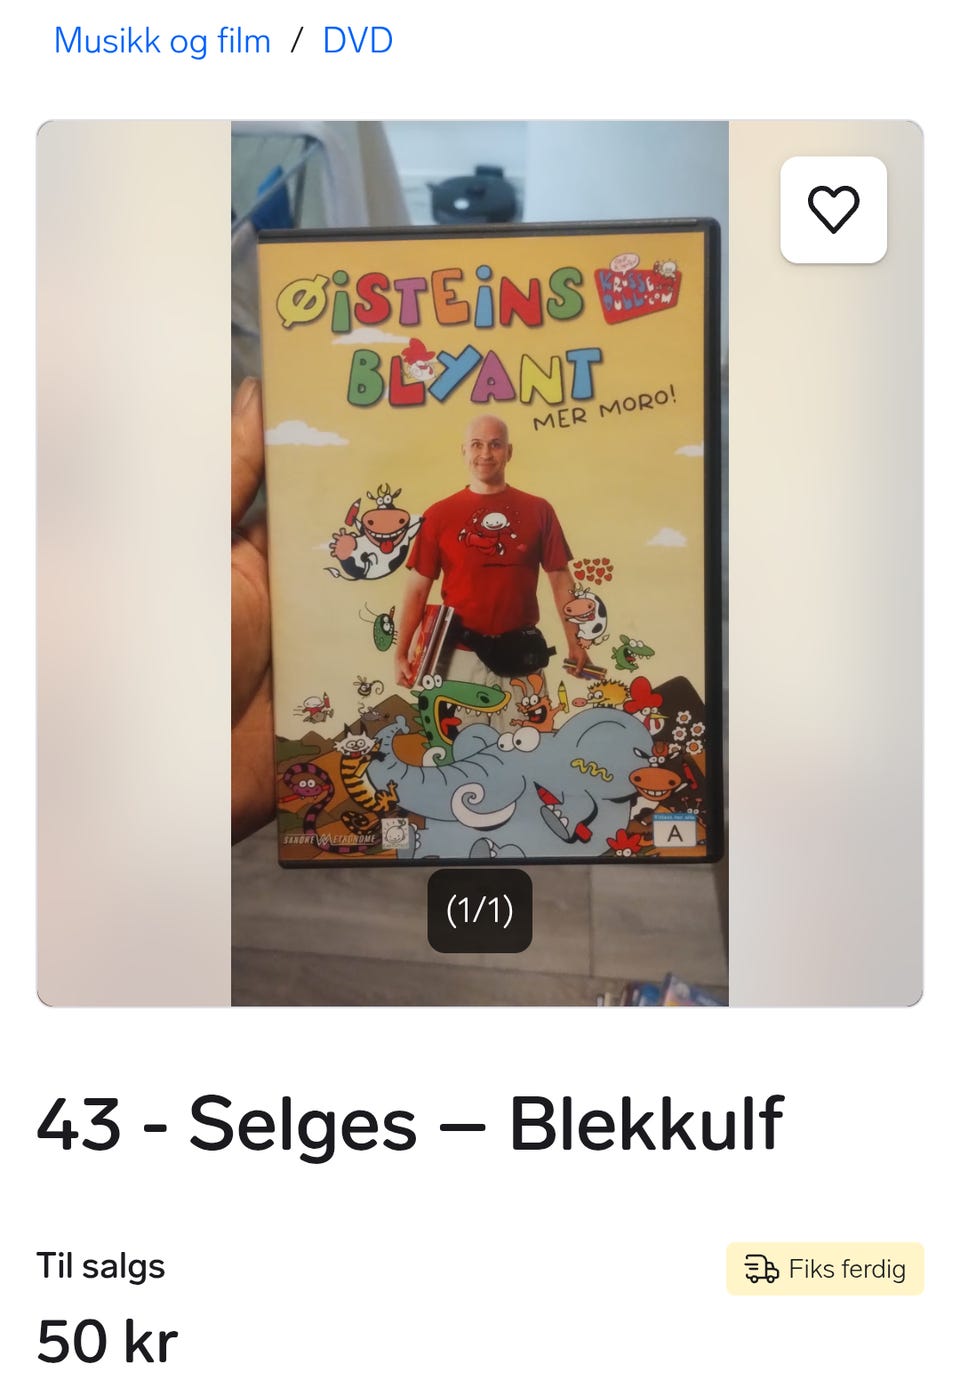Viewport: 960px width, 1380px height.
Task: Click the 'MER MORO!' text on the DVD
Action: point(604,407)
